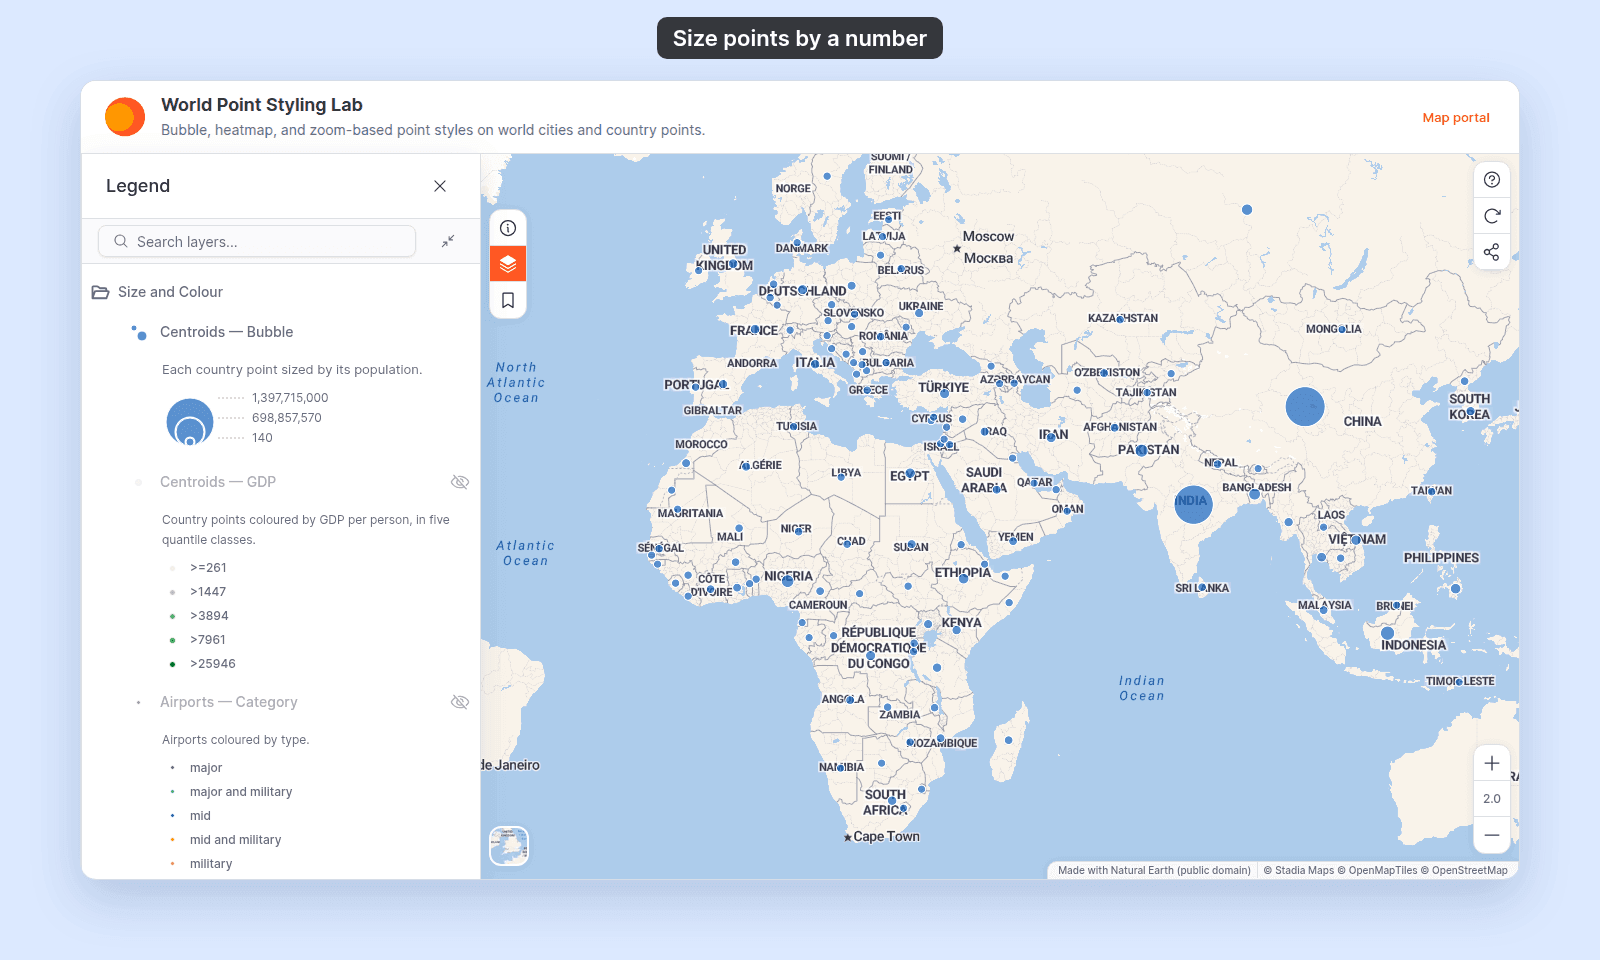Click 'Each country point sized' description
This screenshot has height=960, width=1600.
(x=292, y=370)
